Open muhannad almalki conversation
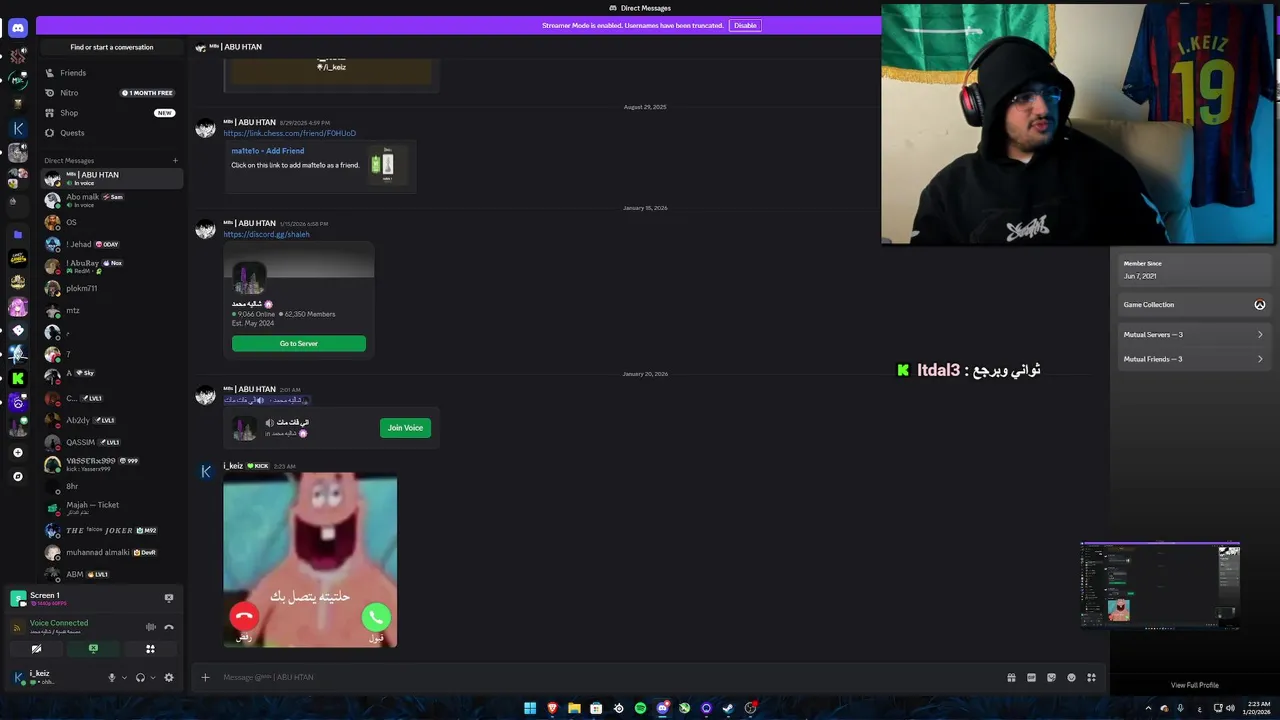The width and height of the screenshot is (1280, 720). (112, 552)
